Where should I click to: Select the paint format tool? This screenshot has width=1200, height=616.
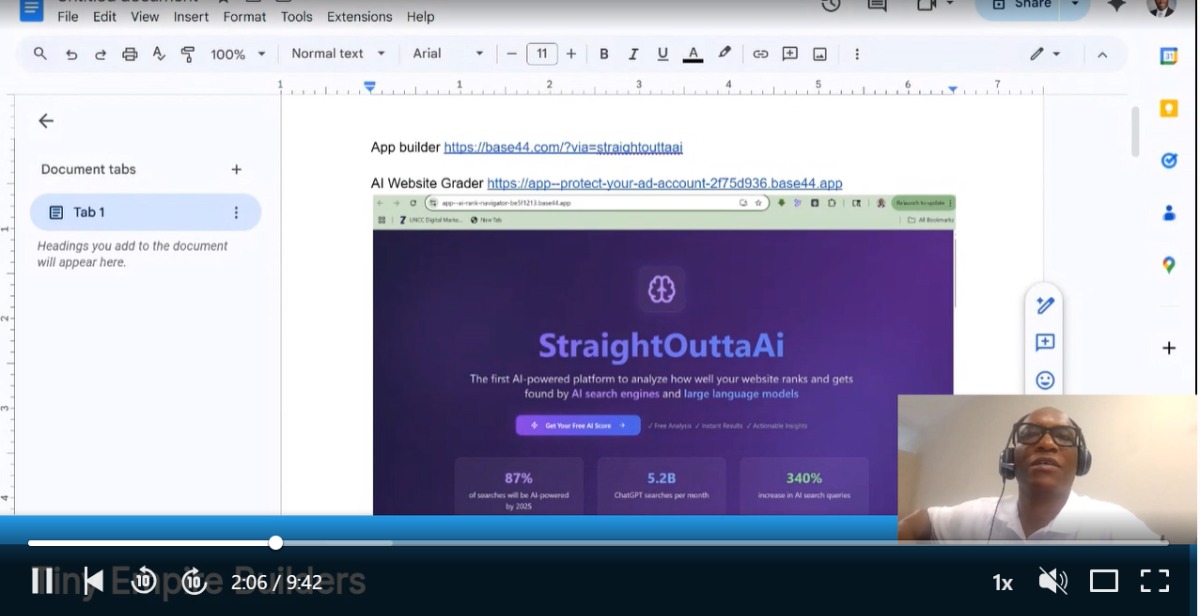coord(188,54)
